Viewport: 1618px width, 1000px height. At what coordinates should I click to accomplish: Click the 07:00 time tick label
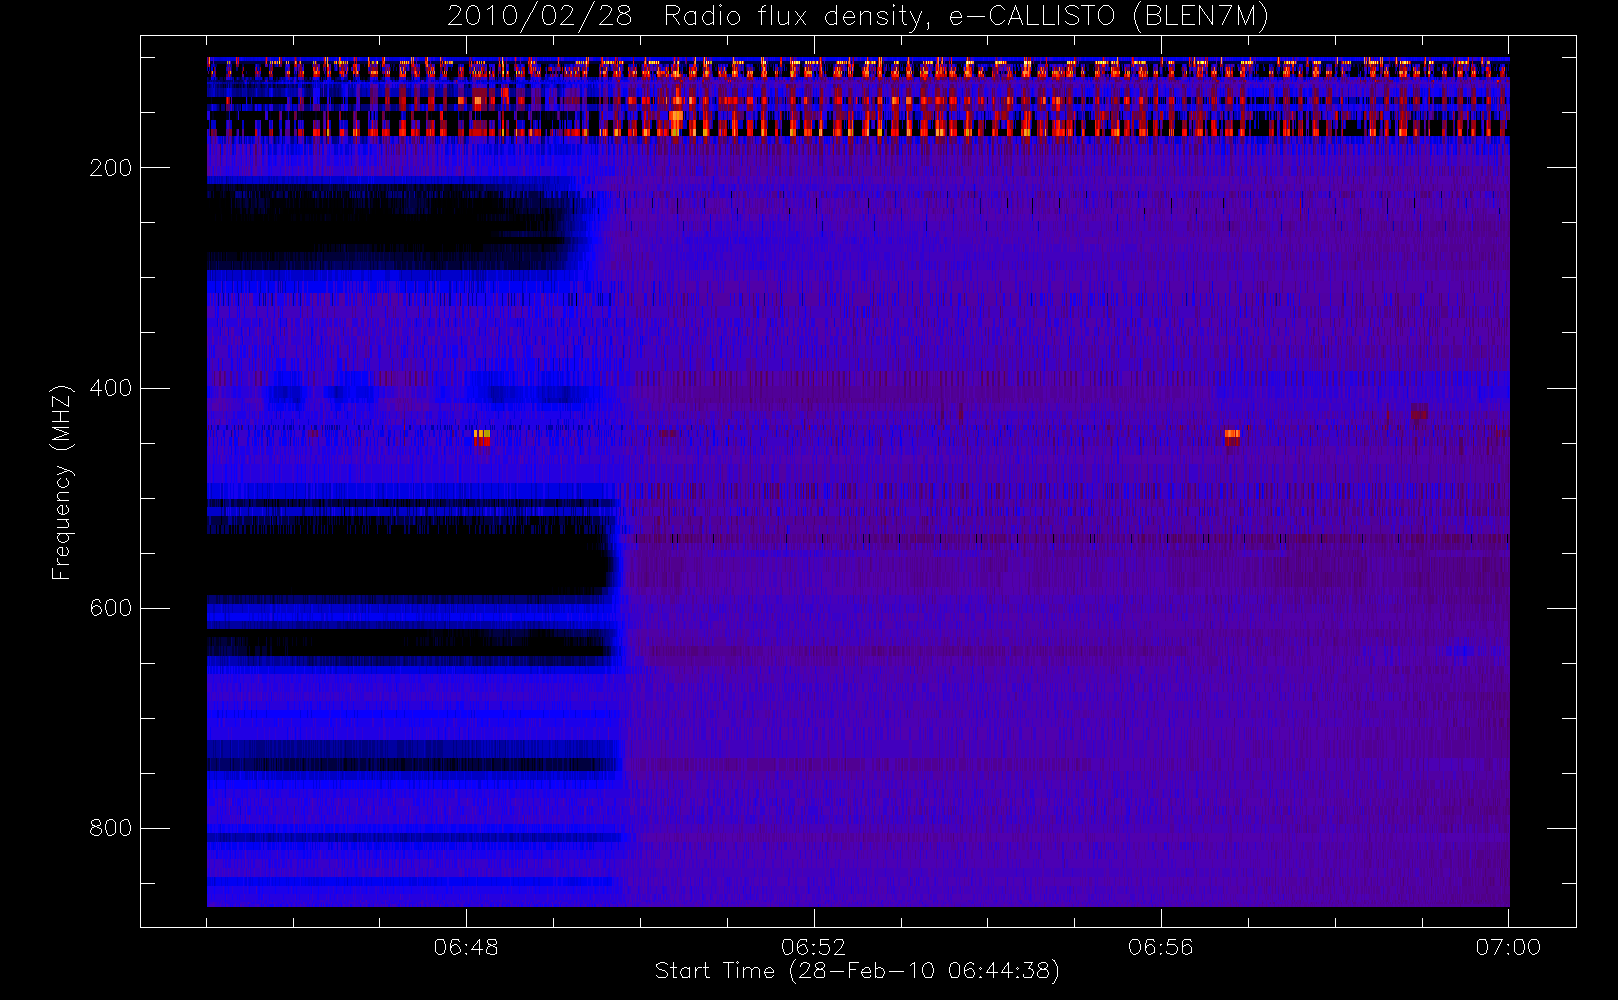tap(1508, 946)
